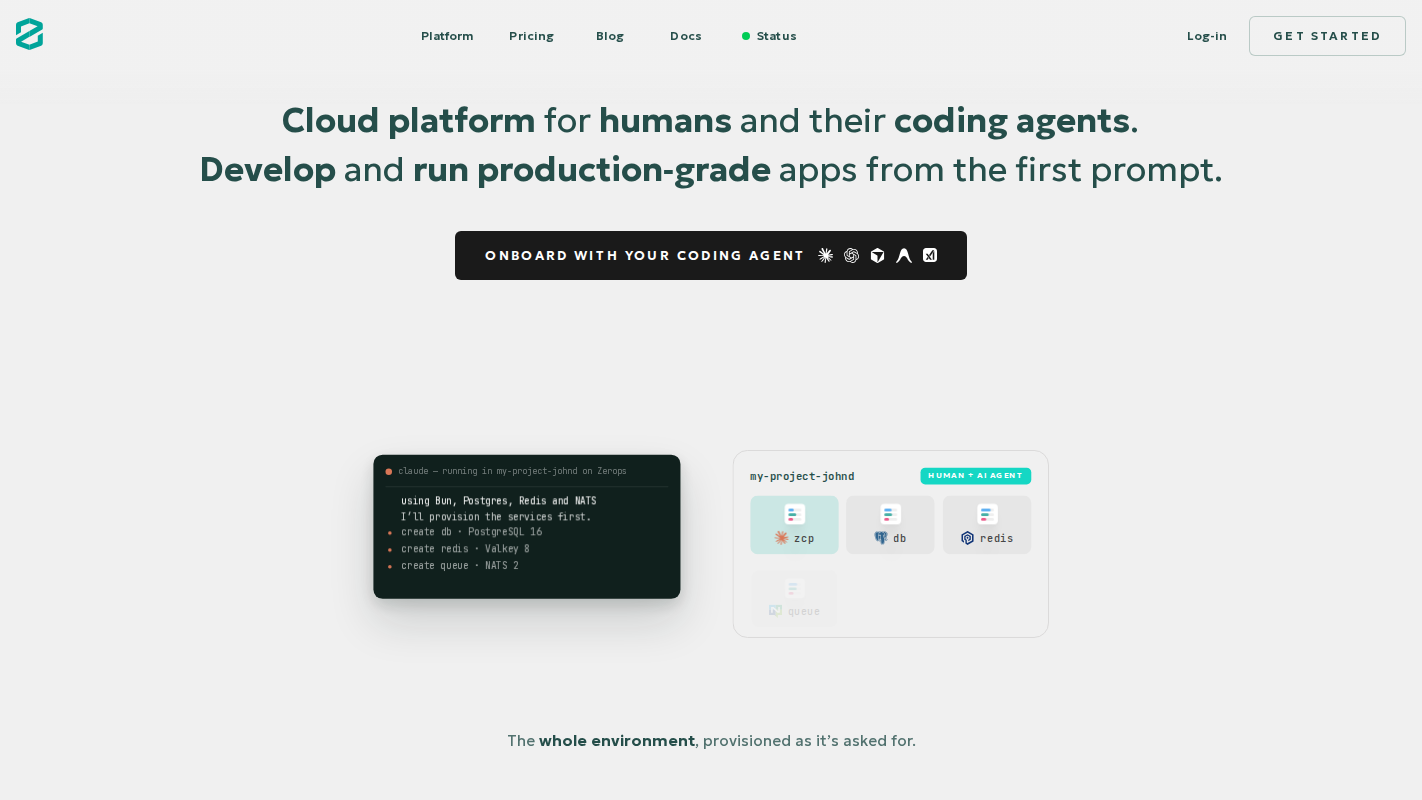Click 'using Bun, Postgres, Redis and NATS' line
This screenshot has height=800, width=1422.
click(x=498, y=501)
